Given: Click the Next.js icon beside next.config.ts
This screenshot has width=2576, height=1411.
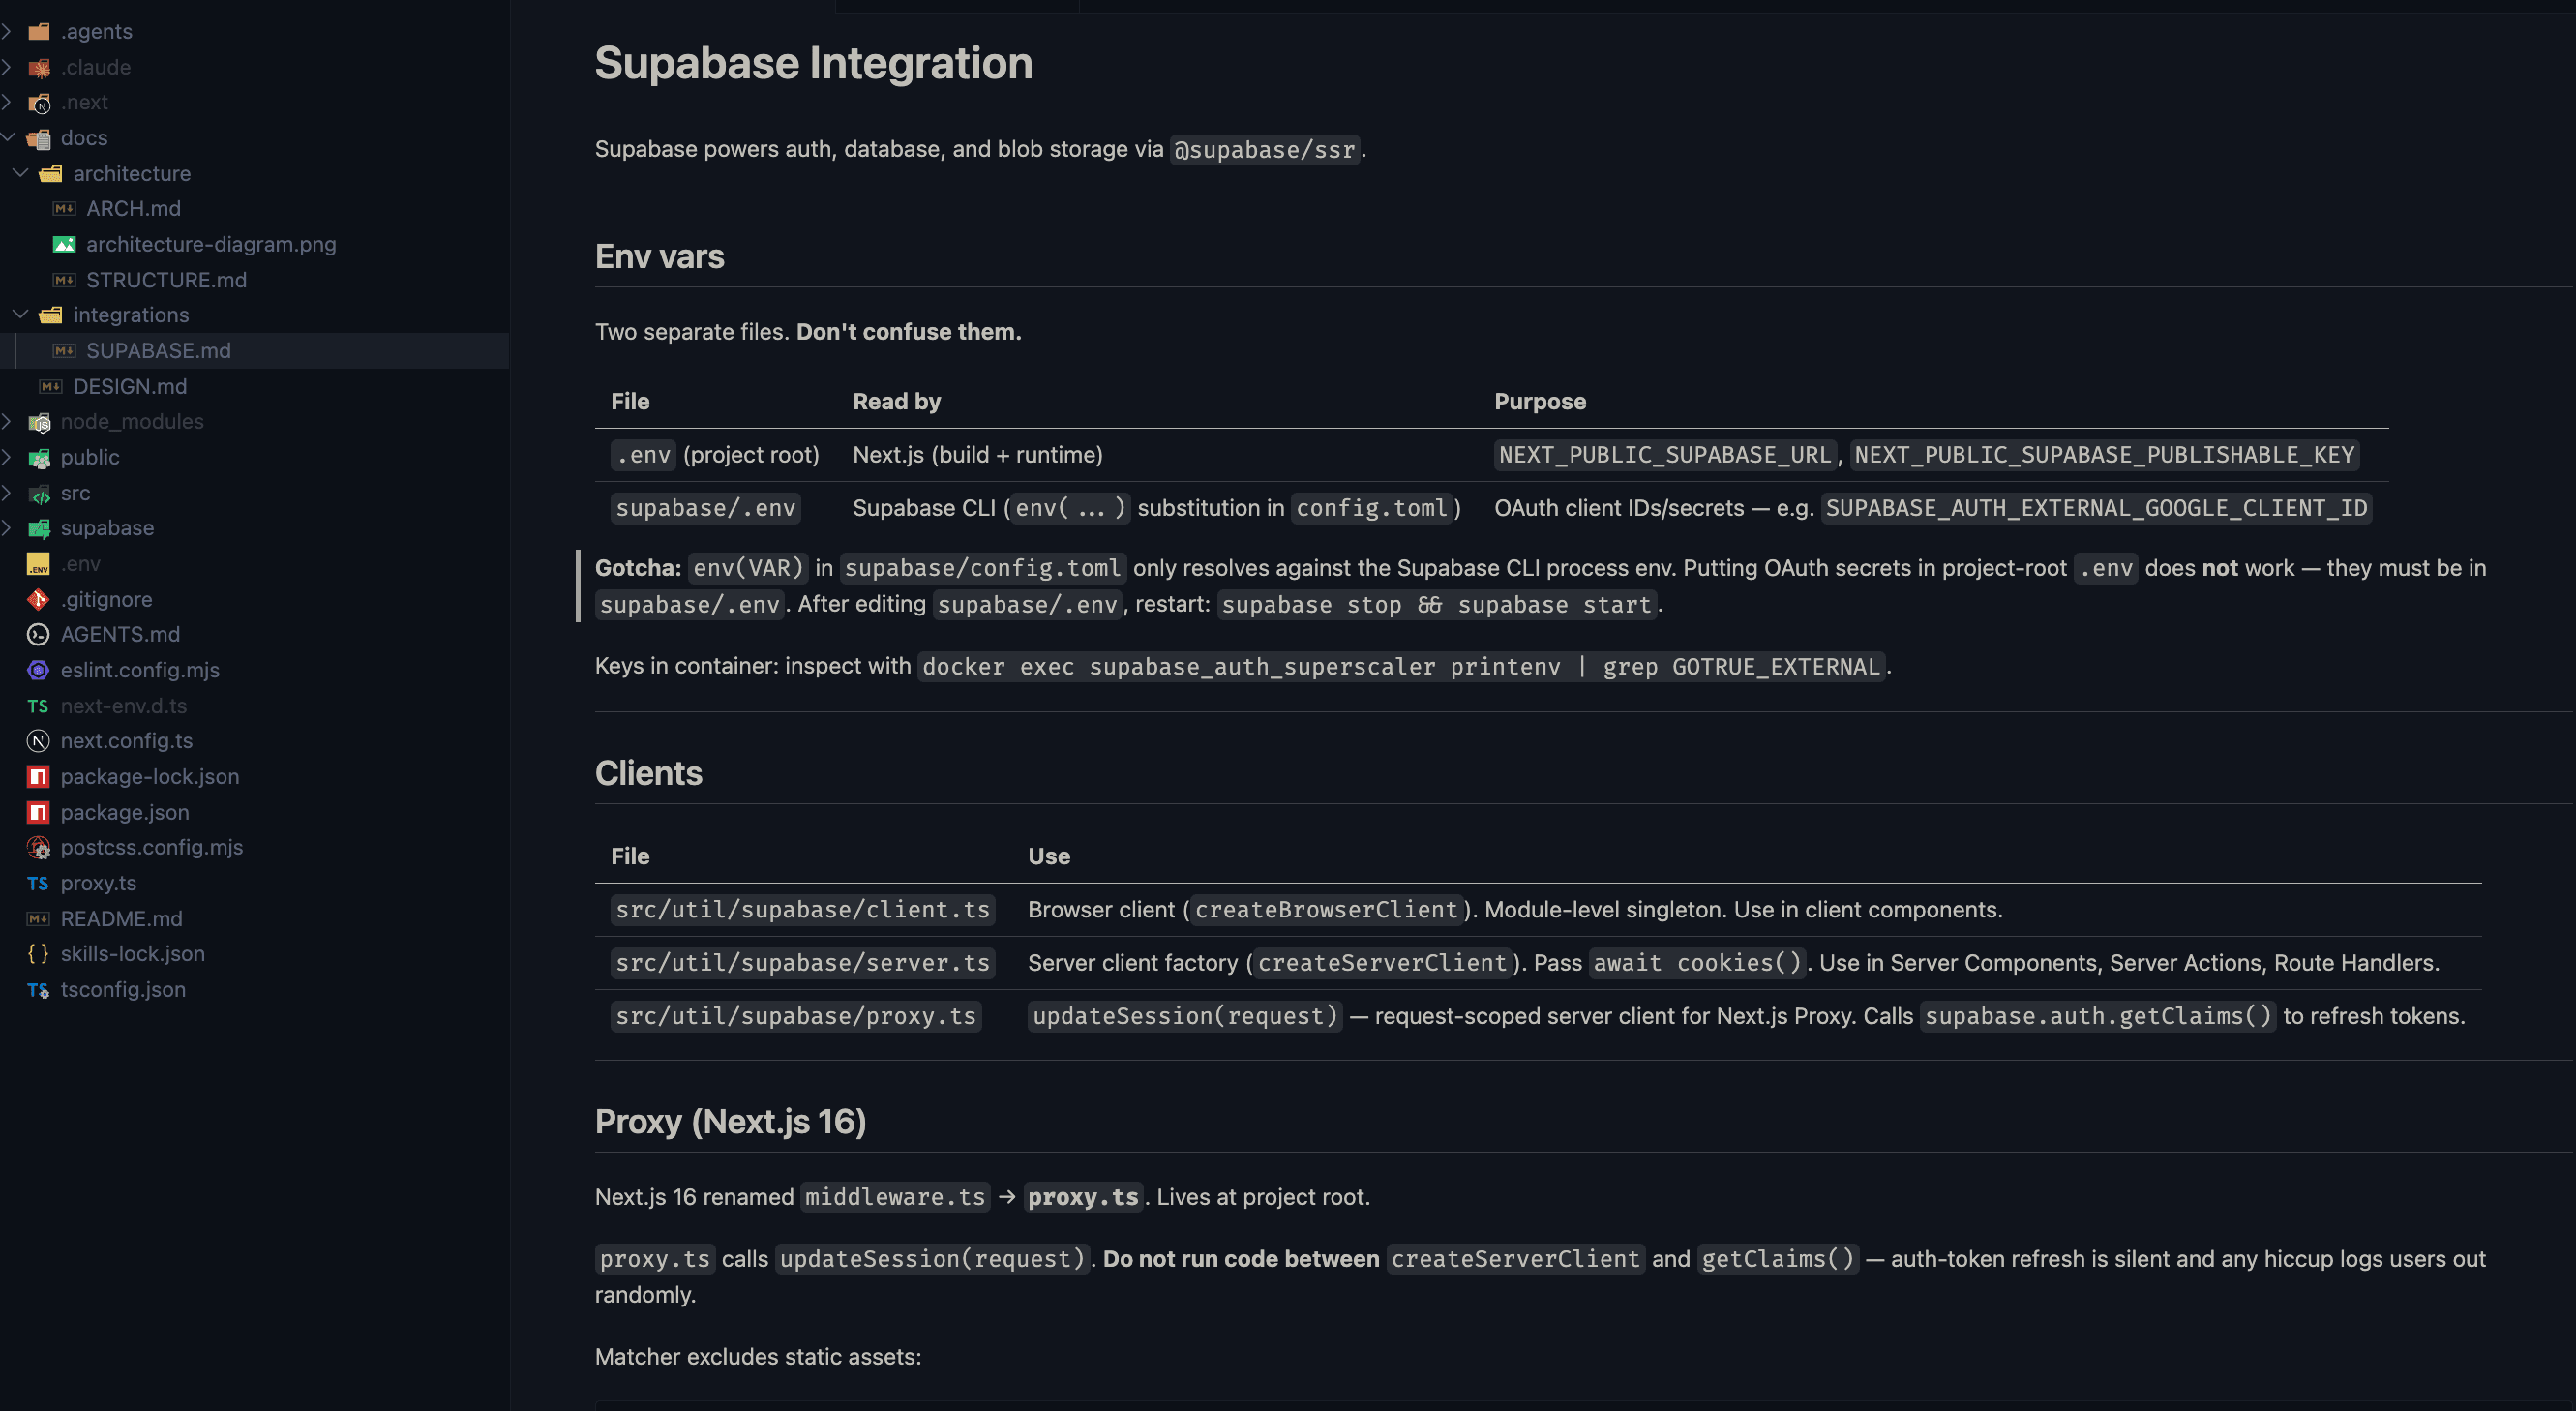Looking at the screenshot, I should 39,742.
